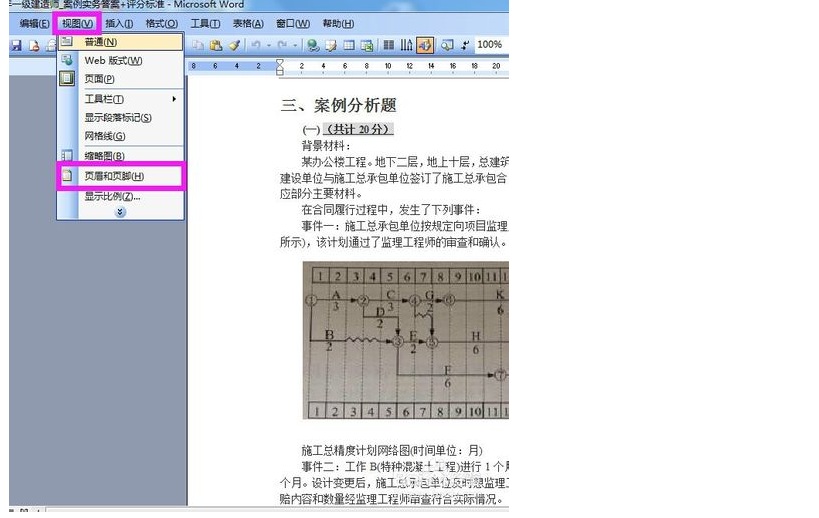
Task: Click the line 背景材料:
Action: coord(326,146)
